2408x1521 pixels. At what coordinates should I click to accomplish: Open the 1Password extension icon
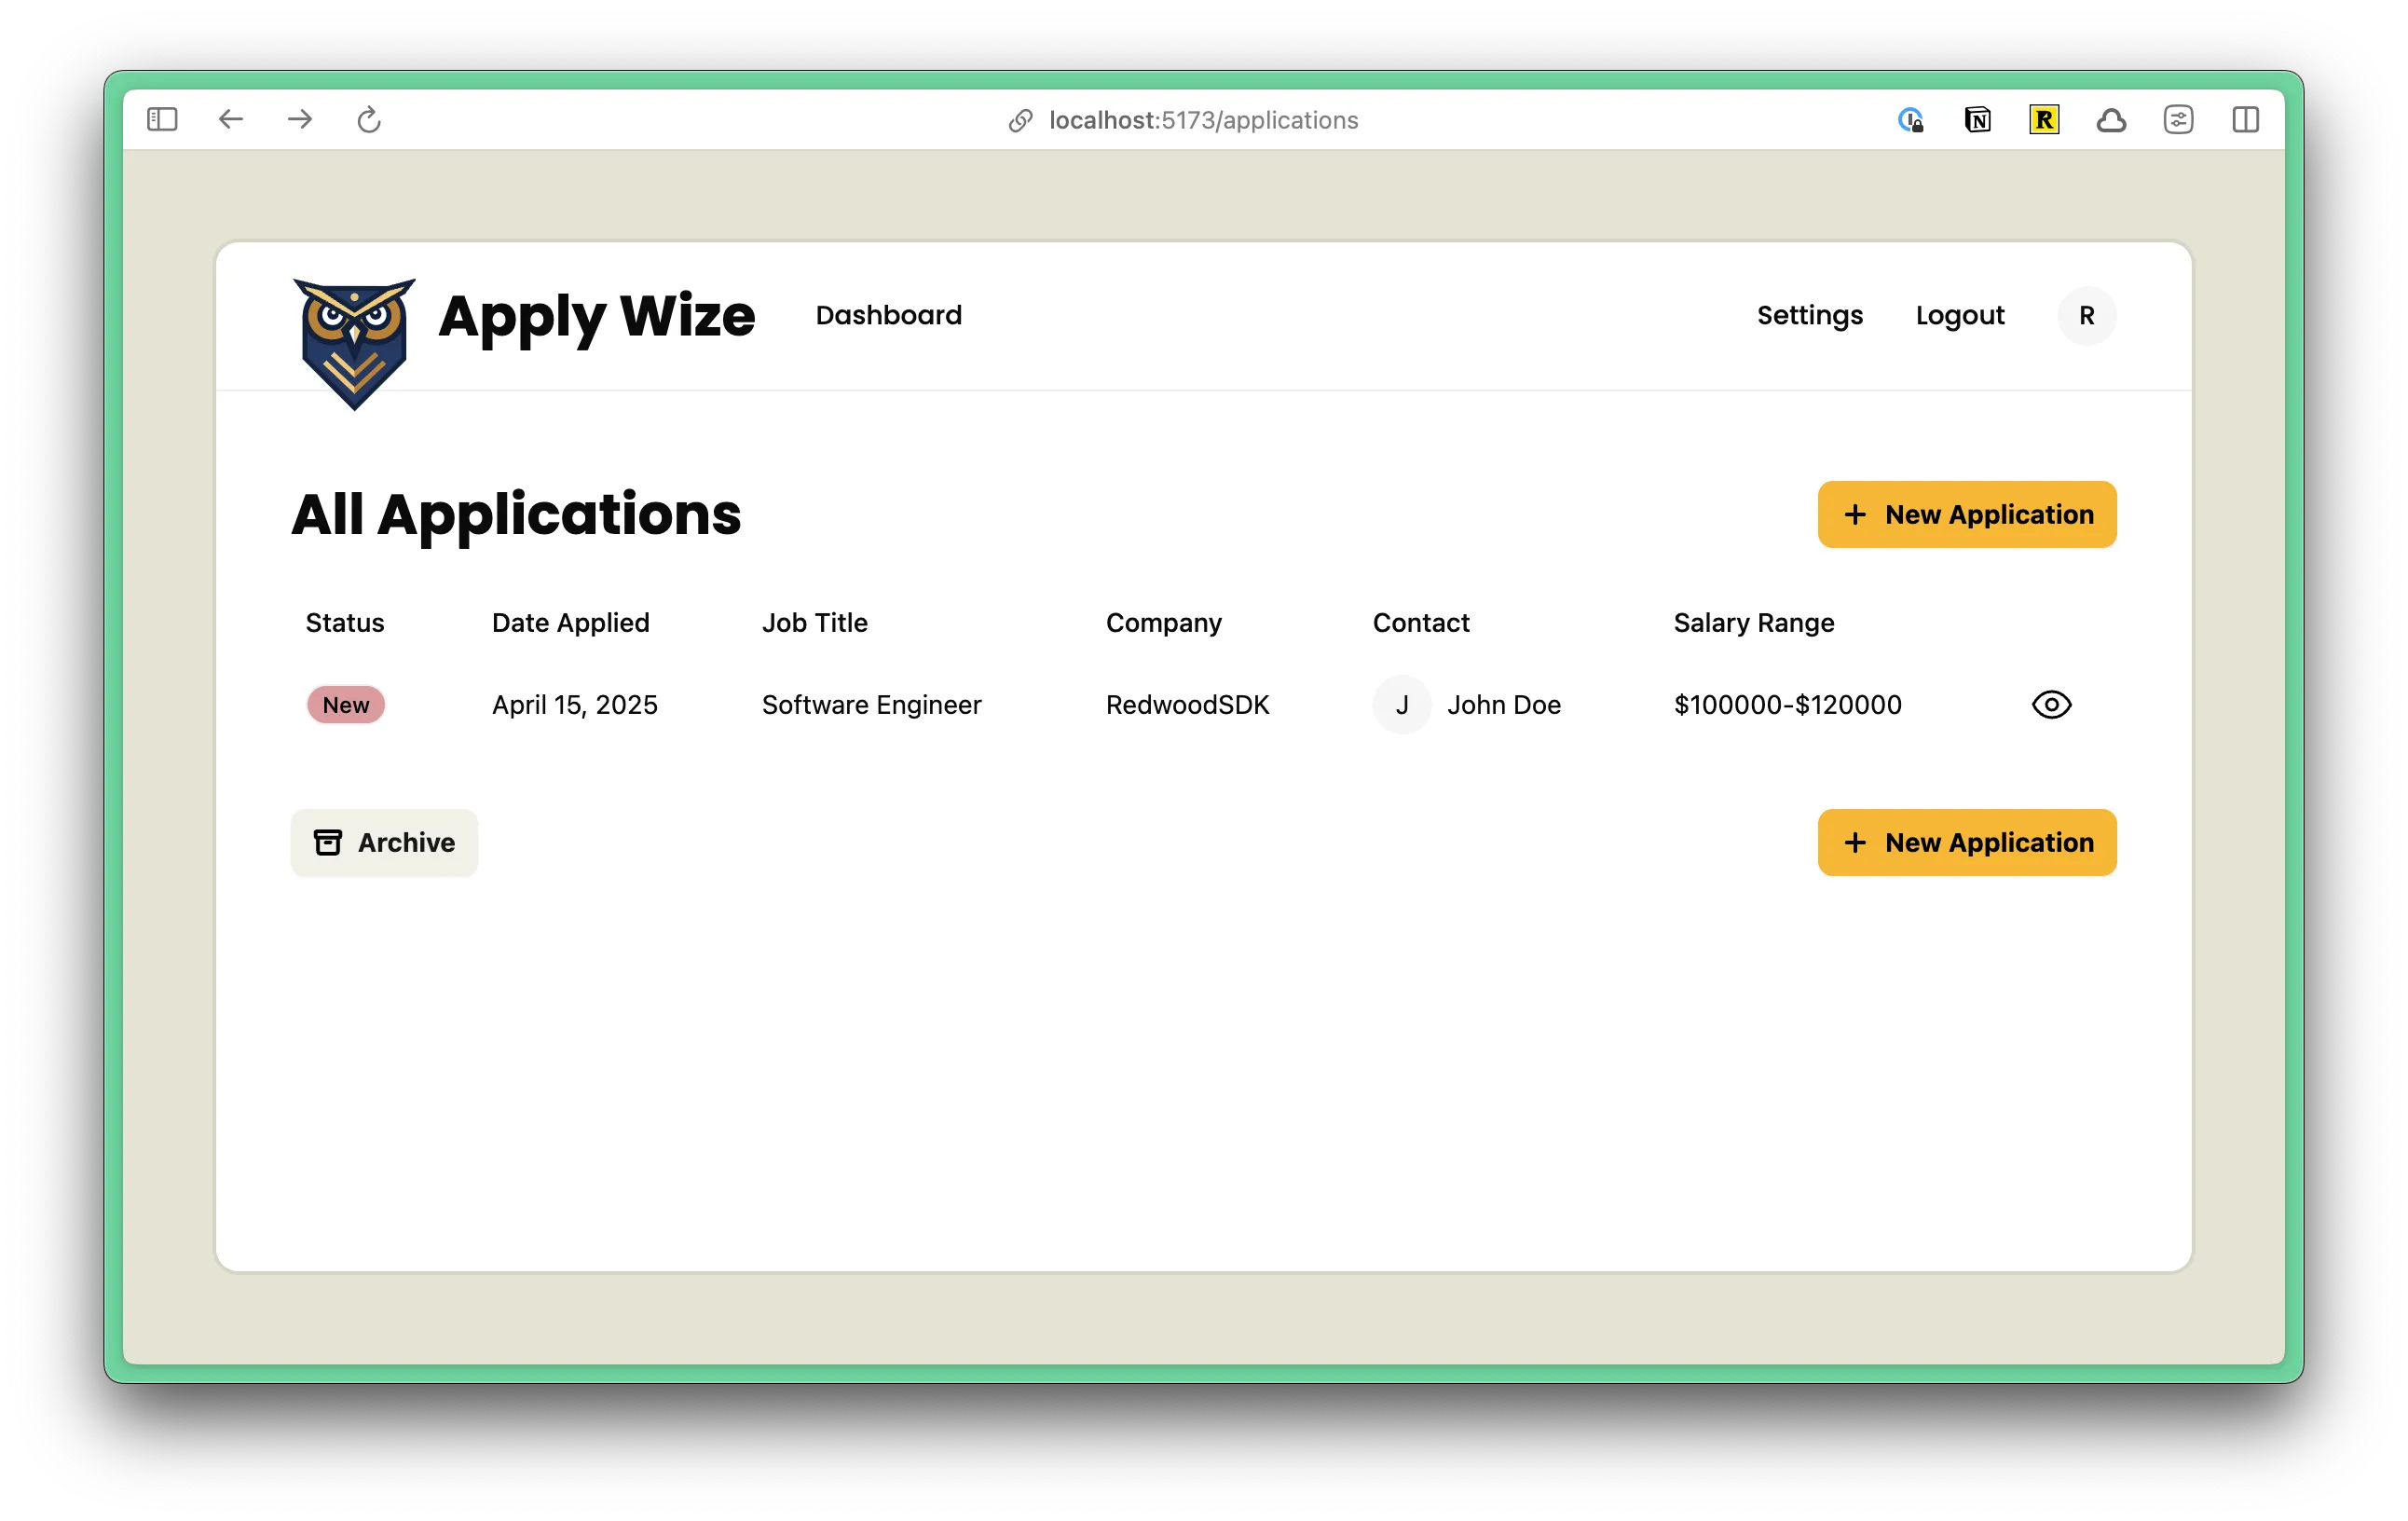click(1910, 120)
